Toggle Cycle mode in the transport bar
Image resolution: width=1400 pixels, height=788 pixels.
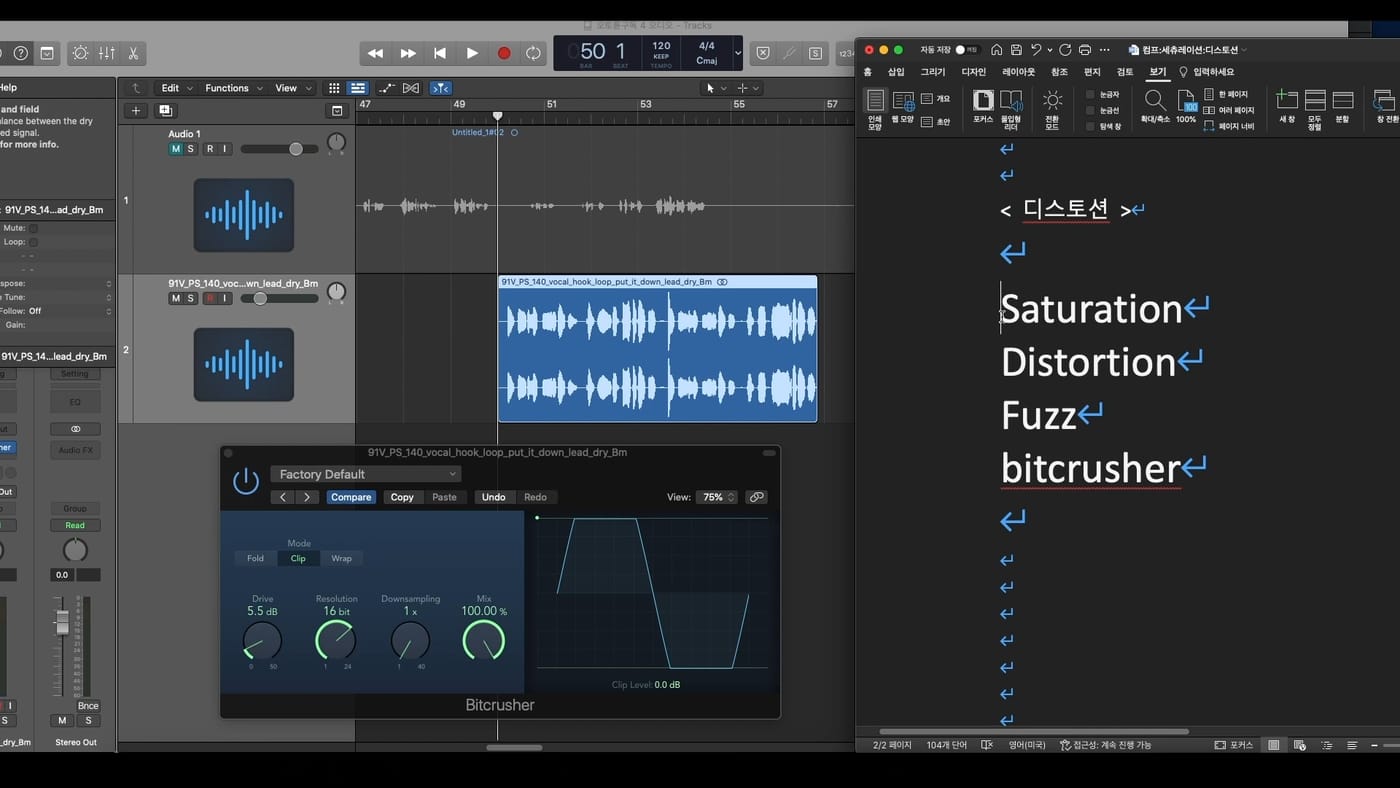tap(534, 53)
